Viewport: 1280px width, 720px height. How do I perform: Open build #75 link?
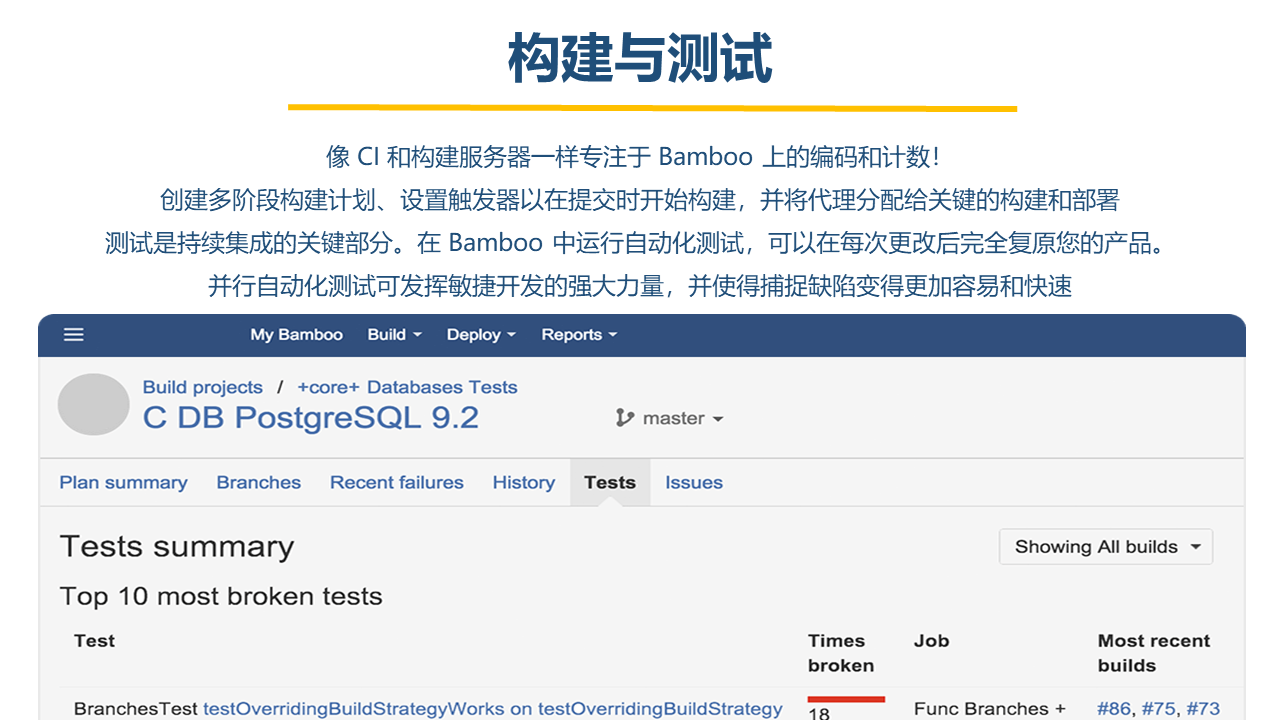[x=1158, y=709]
